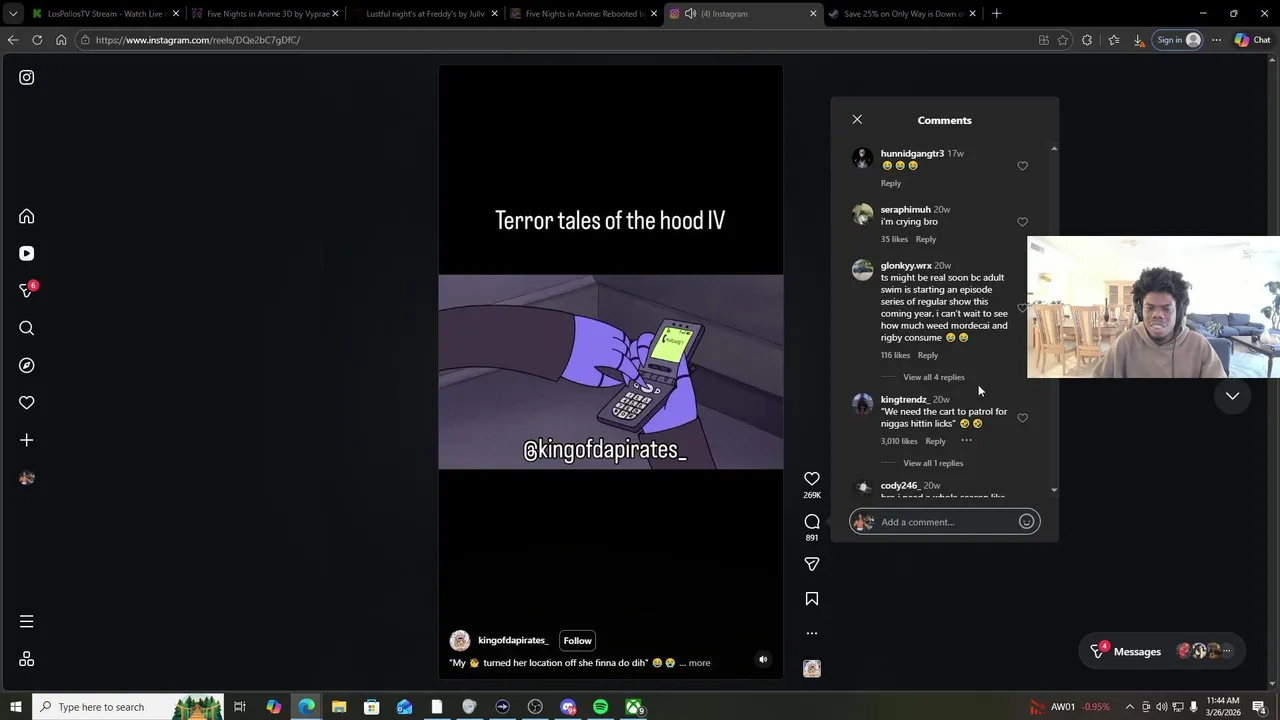This screenshot has width=1280, height=720.
Task: Reply to kingtrendz_'s comment
Action: (x=935, y=441)
